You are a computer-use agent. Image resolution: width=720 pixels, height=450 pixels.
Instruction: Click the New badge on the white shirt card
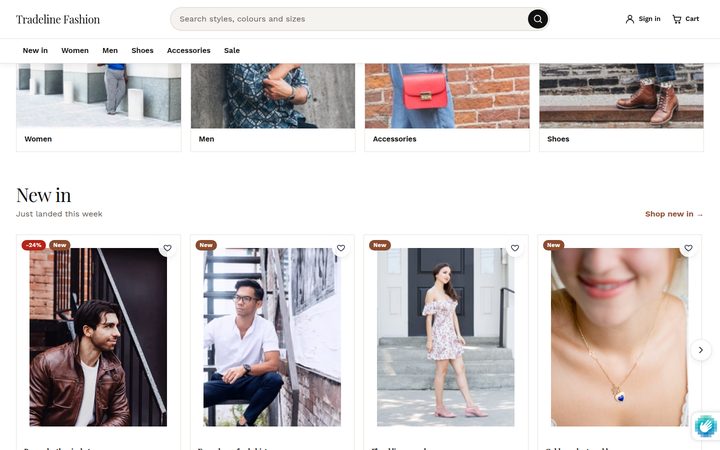coord(206,245)
